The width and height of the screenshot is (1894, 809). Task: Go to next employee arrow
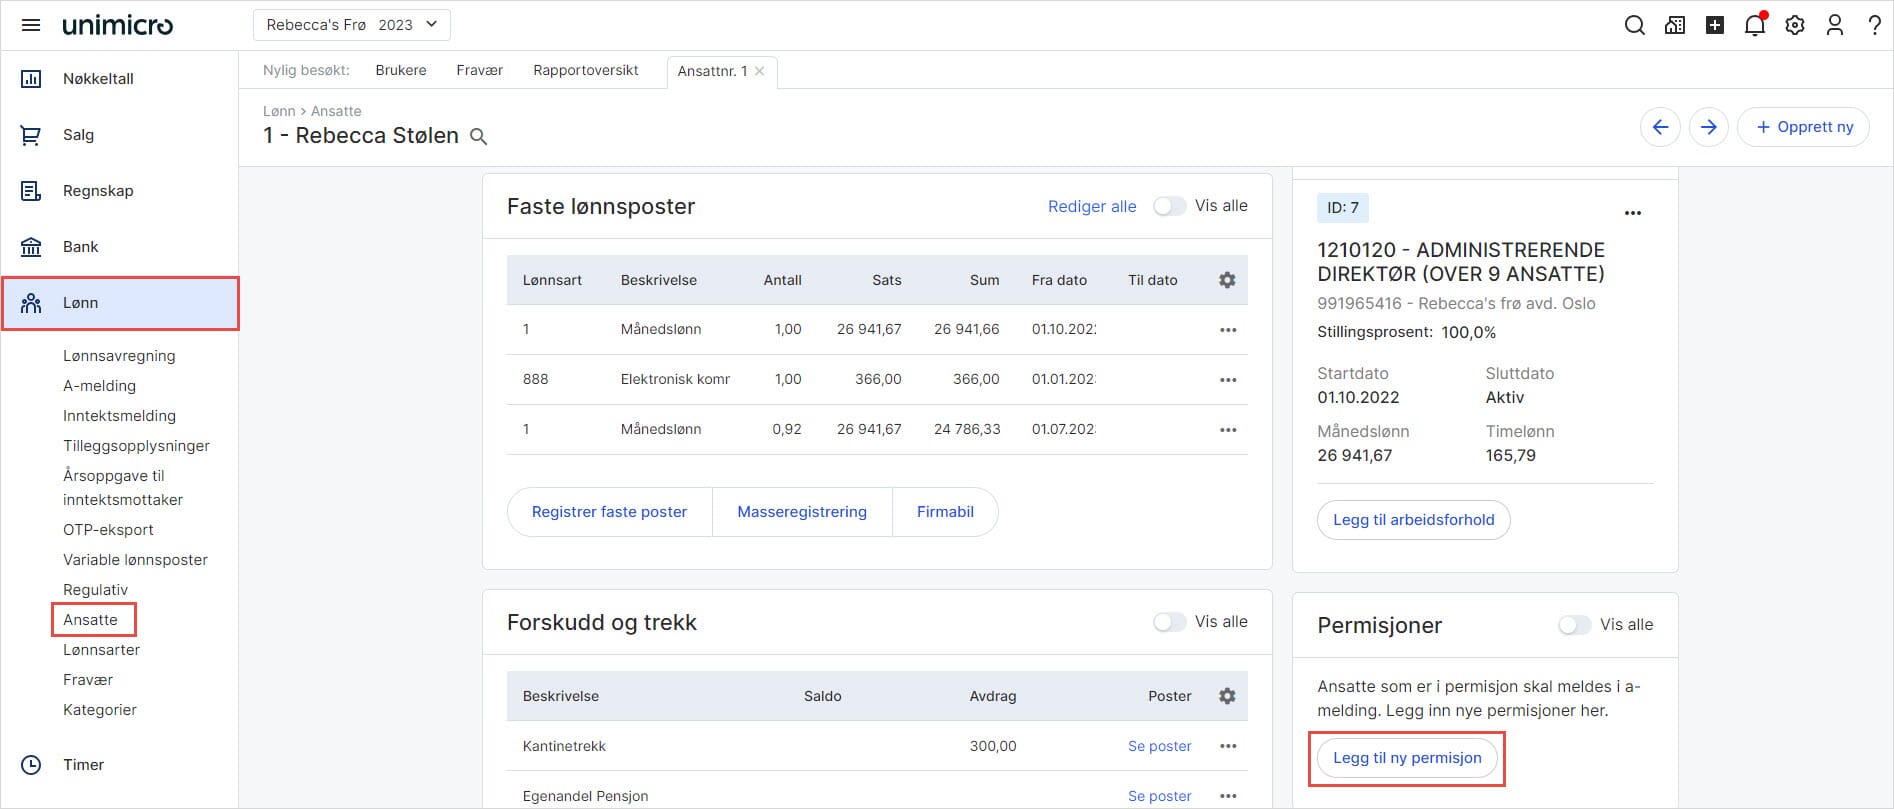point(1708,127)
